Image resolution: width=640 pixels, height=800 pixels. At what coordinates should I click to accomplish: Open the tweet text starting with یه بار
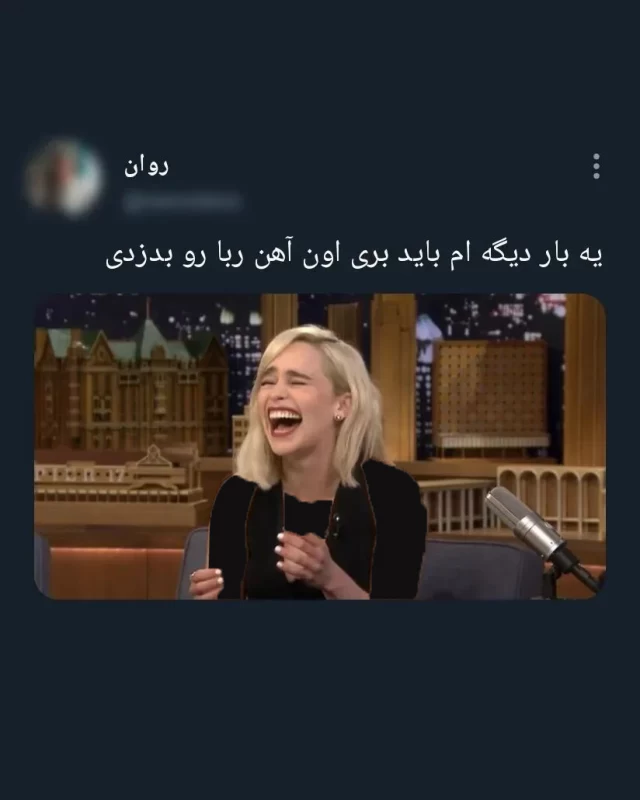click(x=354, y=256)
